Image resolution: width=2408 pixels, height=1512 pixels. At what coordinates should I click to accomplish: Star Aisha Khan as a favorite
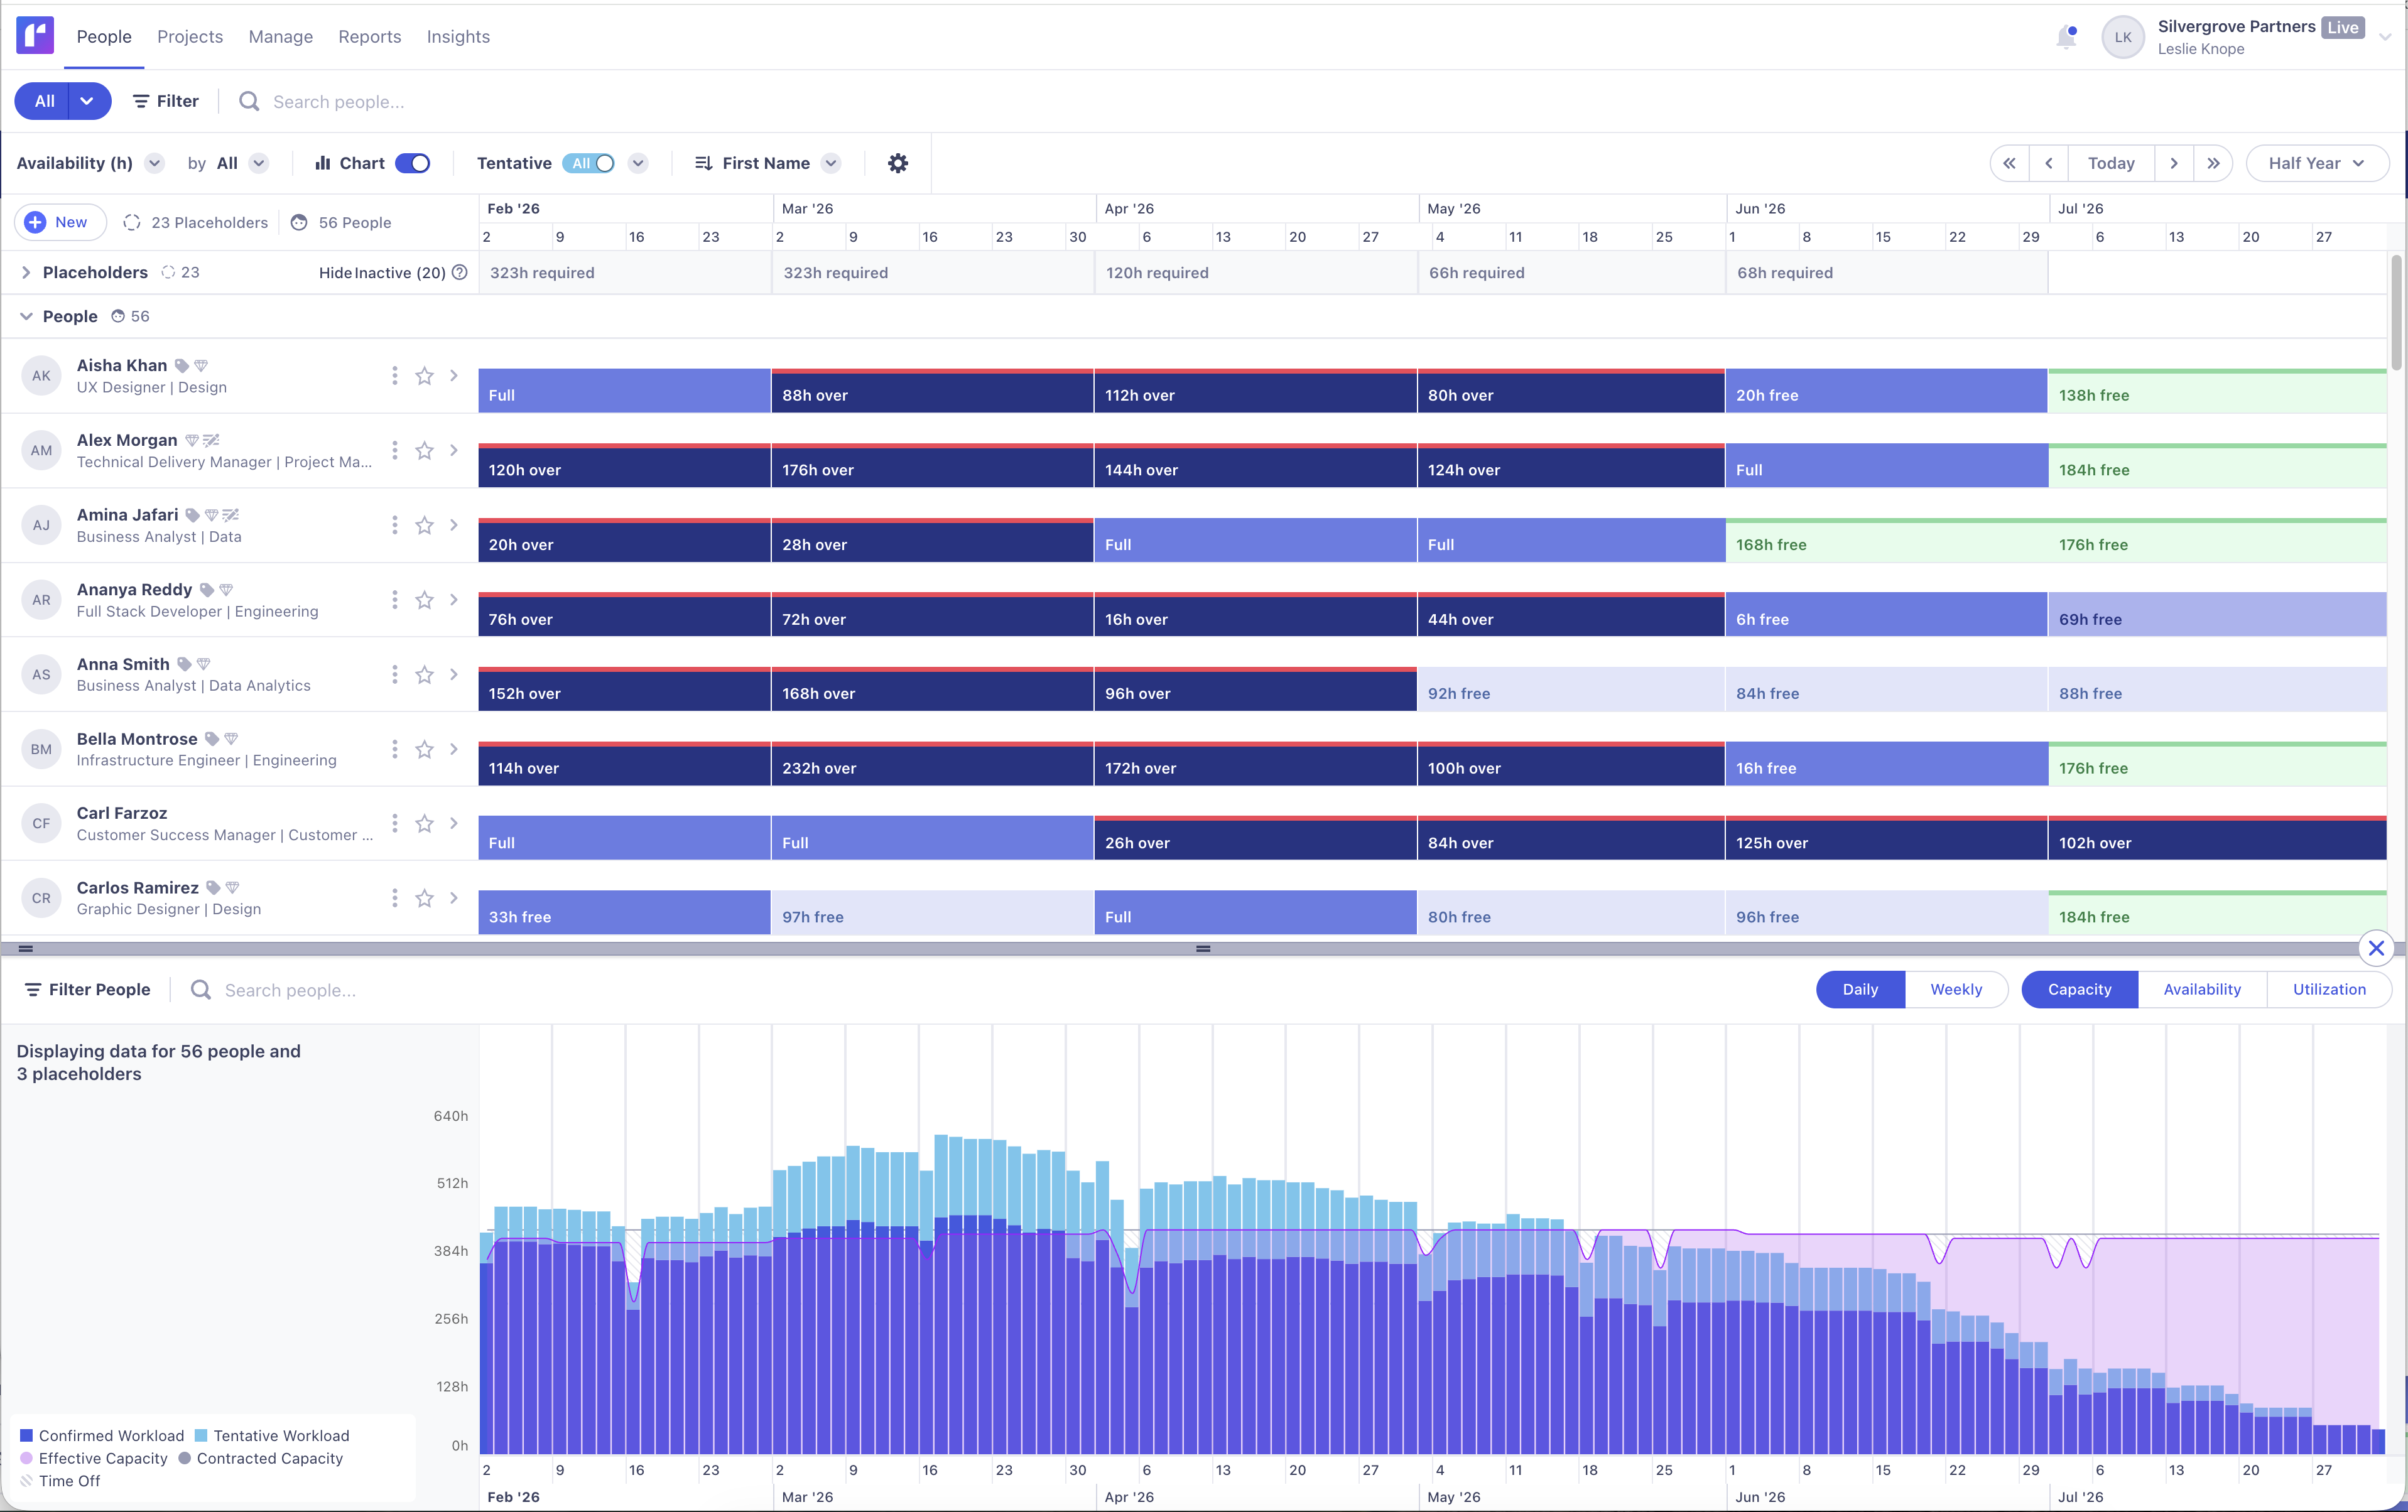(x=424, y=376)
